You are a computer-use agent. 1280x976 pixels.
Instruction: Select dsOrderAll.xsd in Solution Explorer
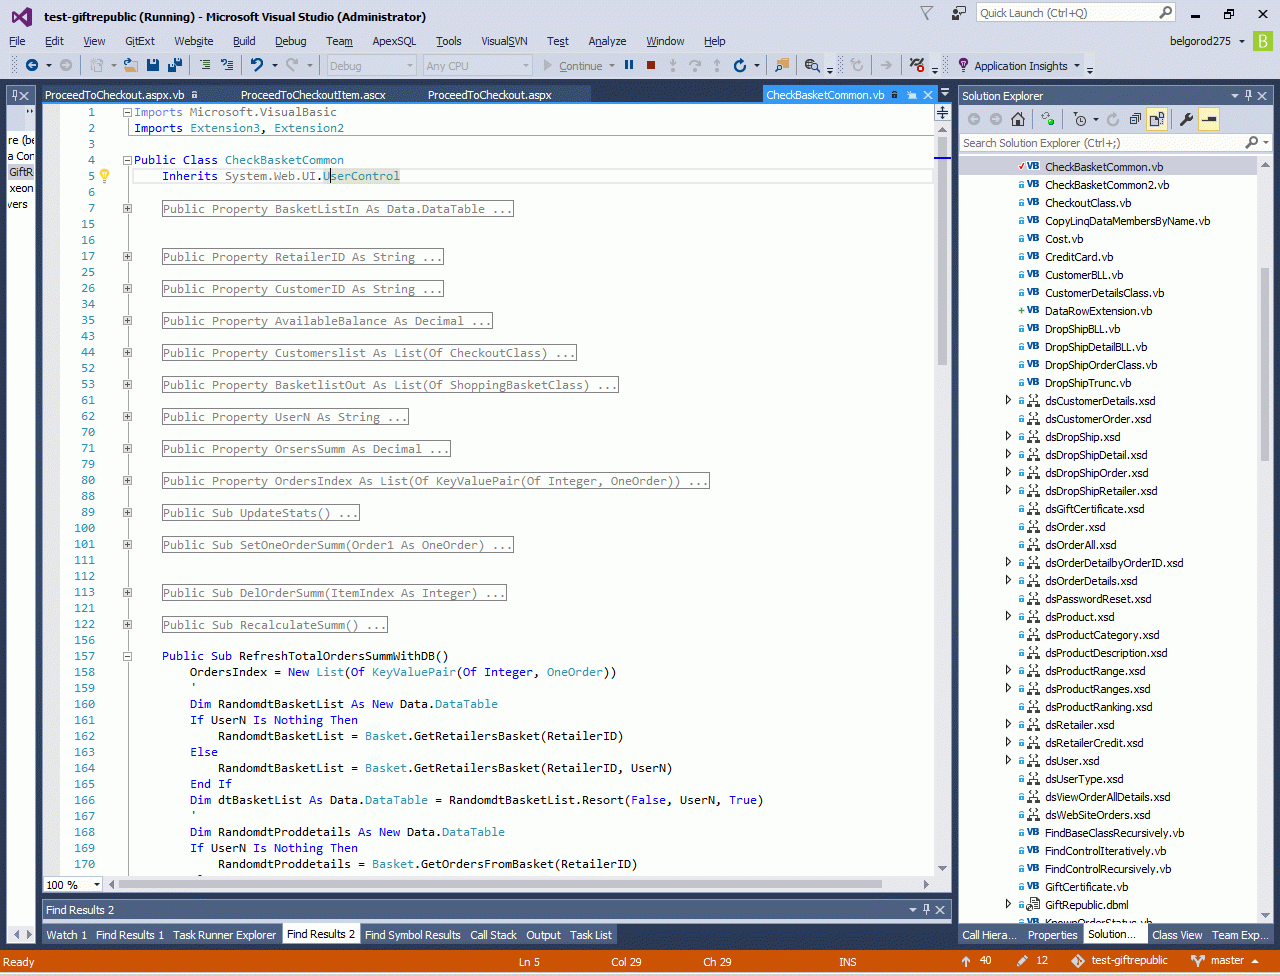coord(1080,545)
